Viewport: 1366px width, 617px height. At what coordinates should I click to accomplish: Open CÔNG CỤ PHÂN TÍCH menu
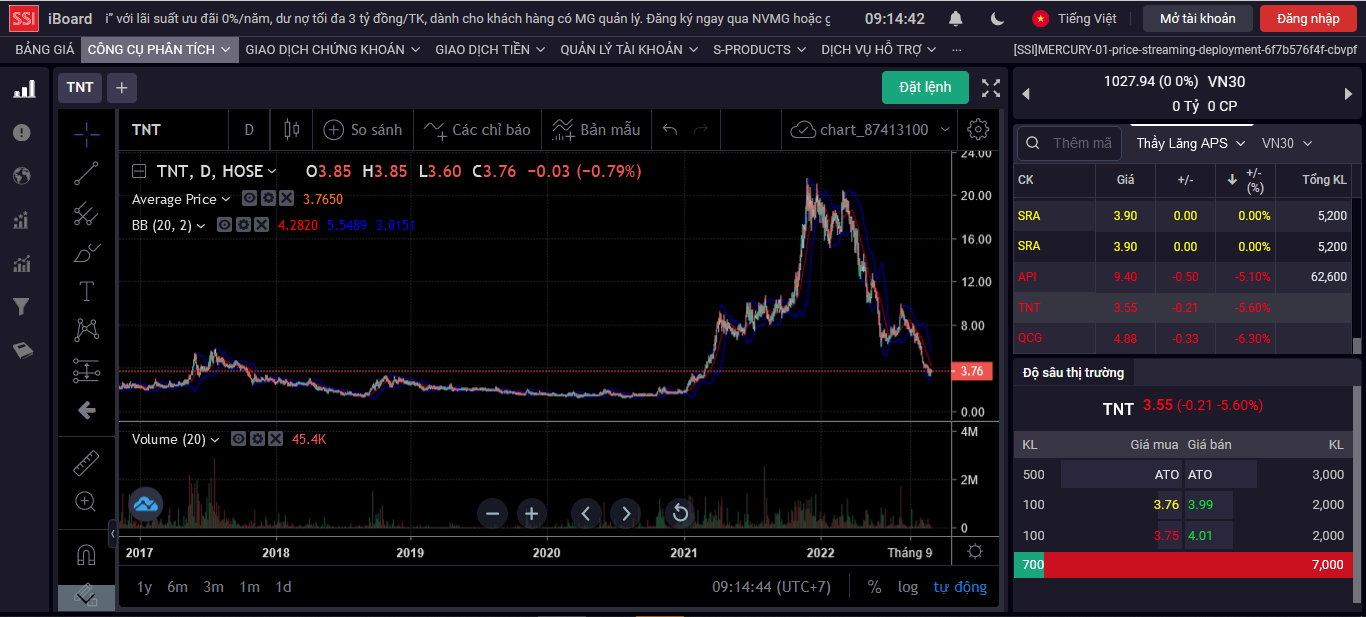[160, 49]
